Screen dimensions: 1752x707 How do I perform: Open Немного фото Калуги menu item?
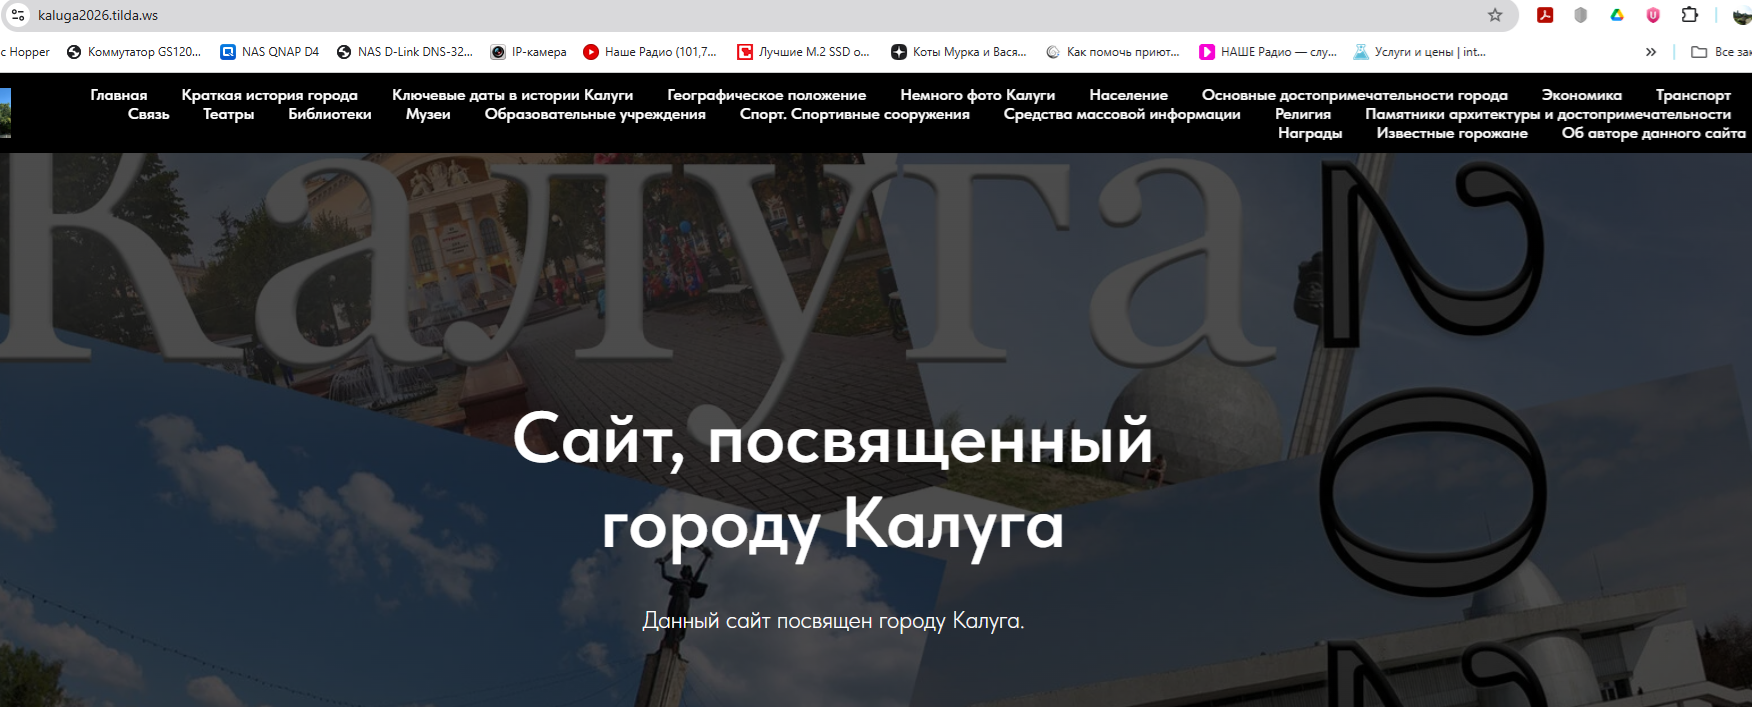point(978,95)
